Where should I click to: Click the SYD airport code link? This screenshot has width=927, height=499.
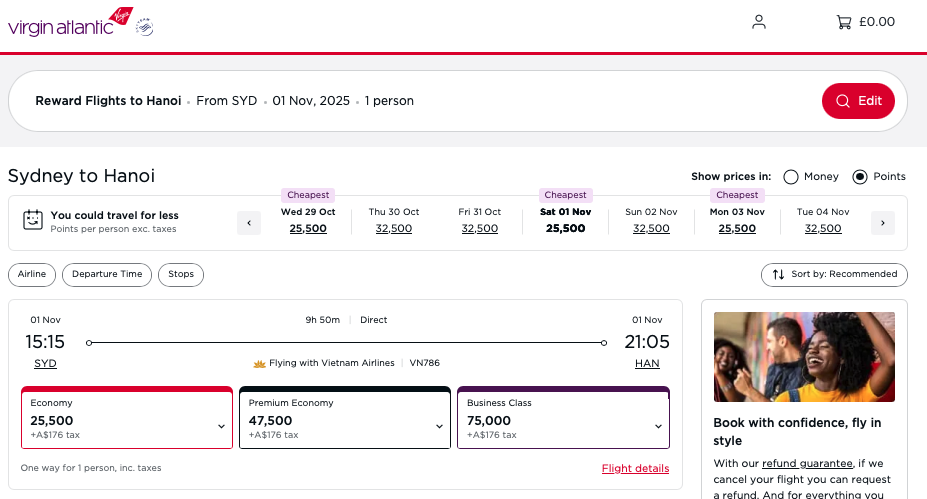(x=45, y=364)
